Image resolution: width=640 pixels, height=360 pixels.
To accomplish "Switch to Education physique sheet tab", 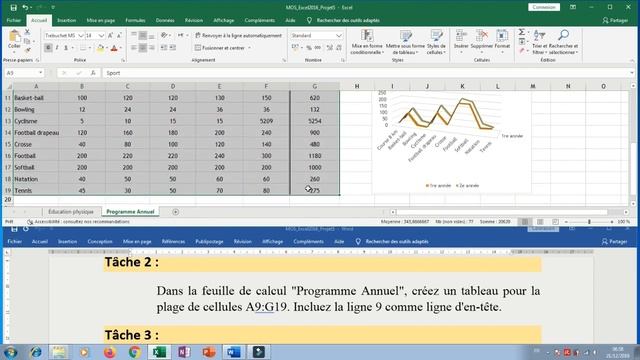I will click(71, 212).
